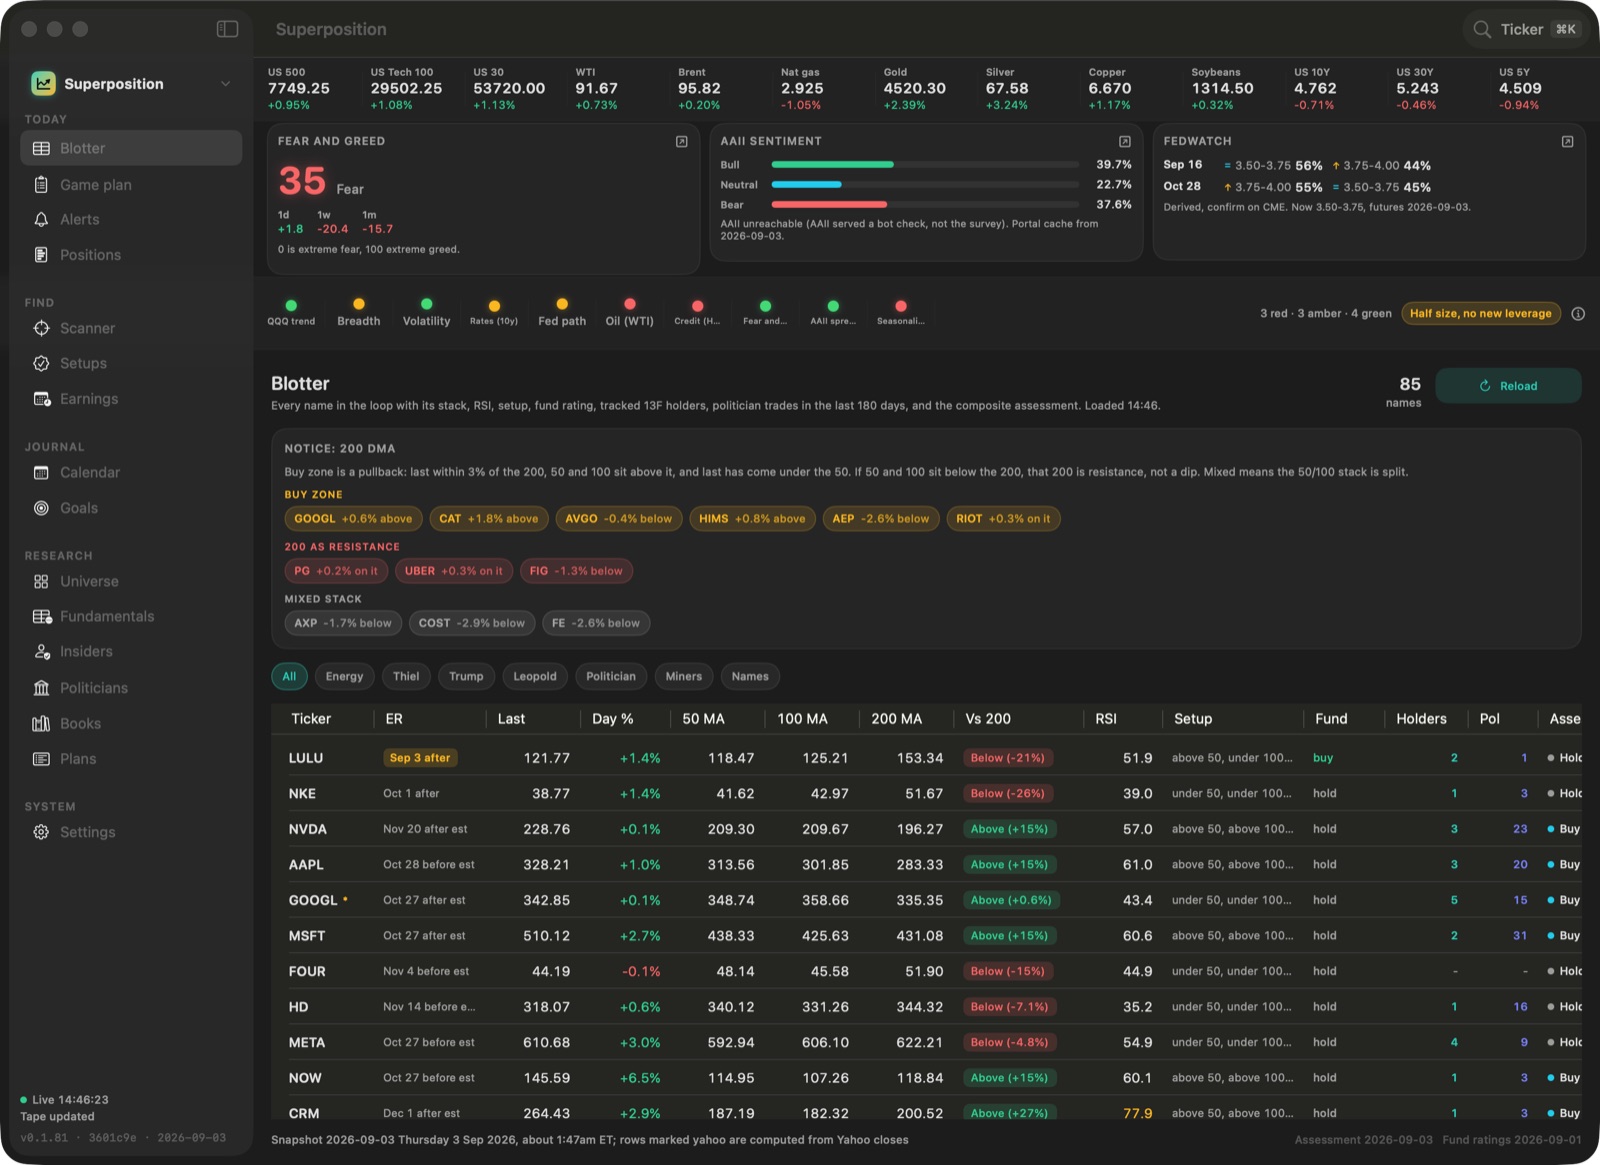This screenshot has height=1165, width=1600.
Task: Click the Superposition app logo icon
Action: 43,84
